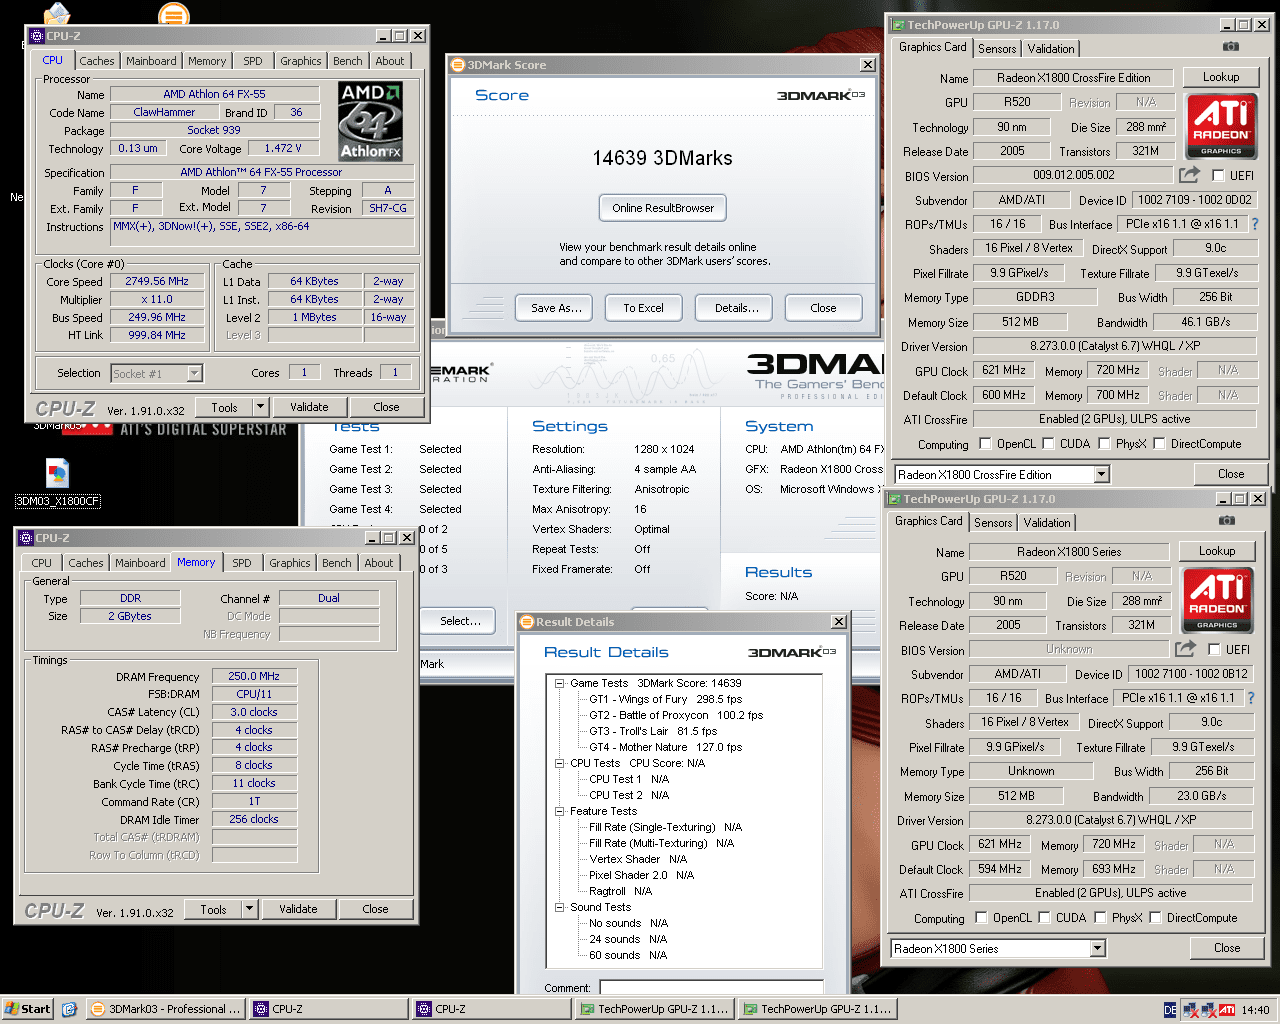Select the 3DM03_X1800CF desktop icon
The height and width of the screenshot is (1024, 1280).
tap(57, 482)
